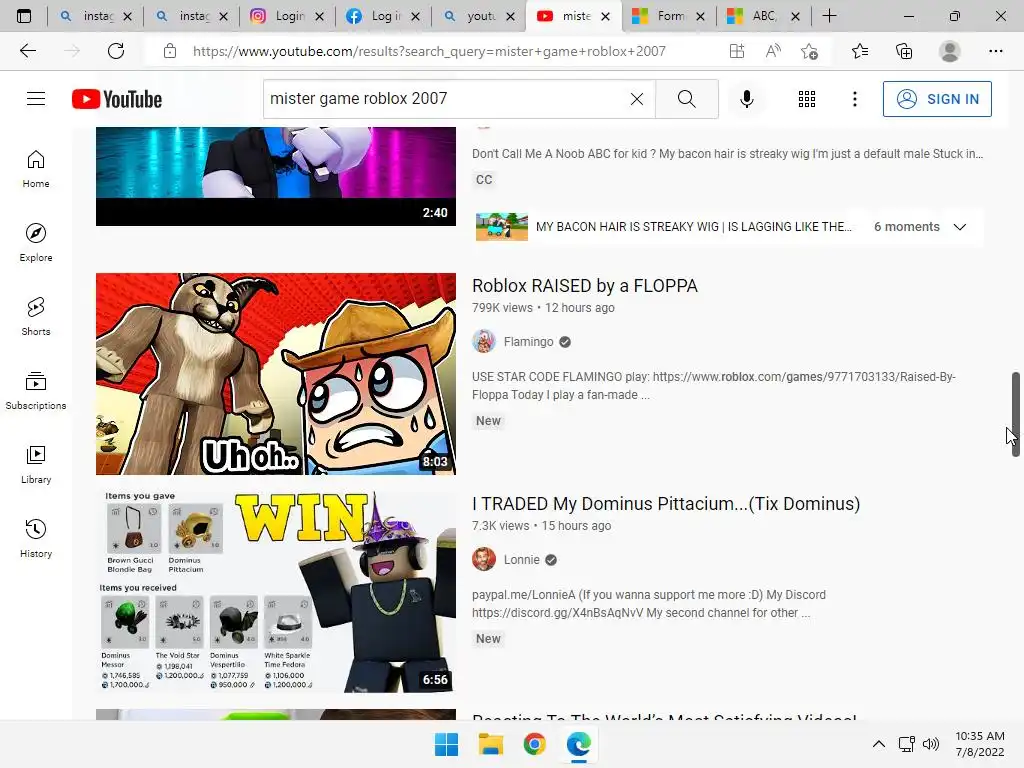Open the Flamingo channel link
This screenshot has height=768, width=1024.
pyautogui.click(x=528, y=342)
